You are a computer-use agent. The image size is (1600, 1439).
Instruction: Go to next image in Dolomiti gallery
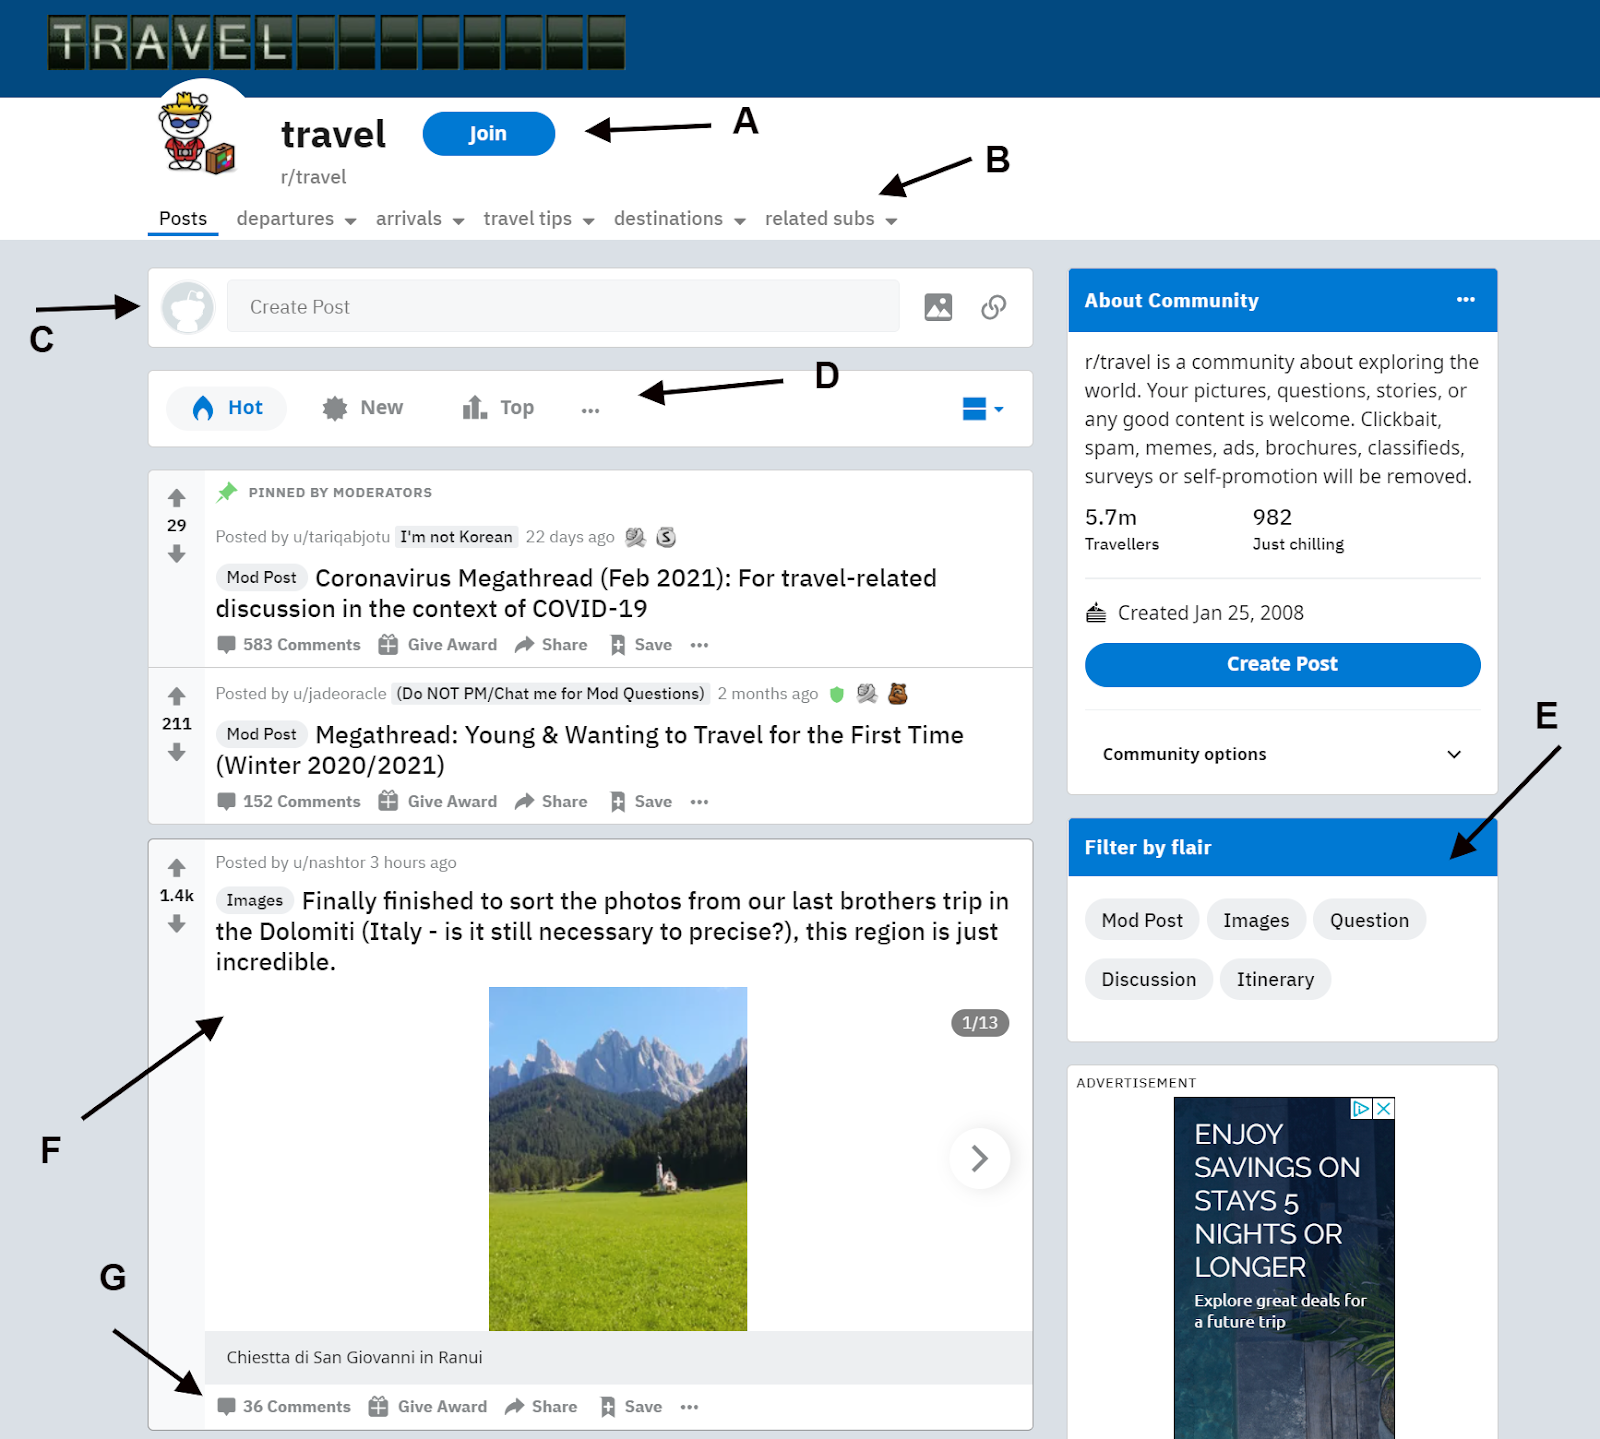(979, 1158)
